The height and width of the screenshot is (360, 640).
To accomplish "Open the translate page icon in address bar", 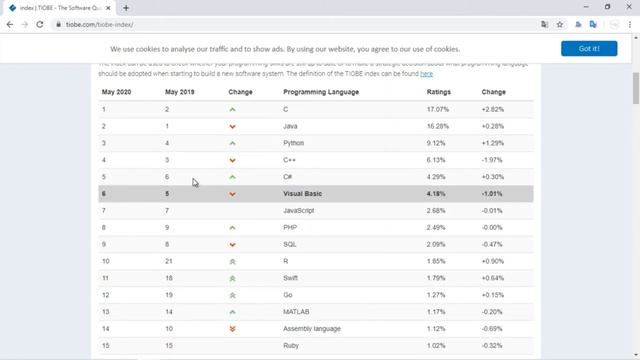I will pos(544,24).
